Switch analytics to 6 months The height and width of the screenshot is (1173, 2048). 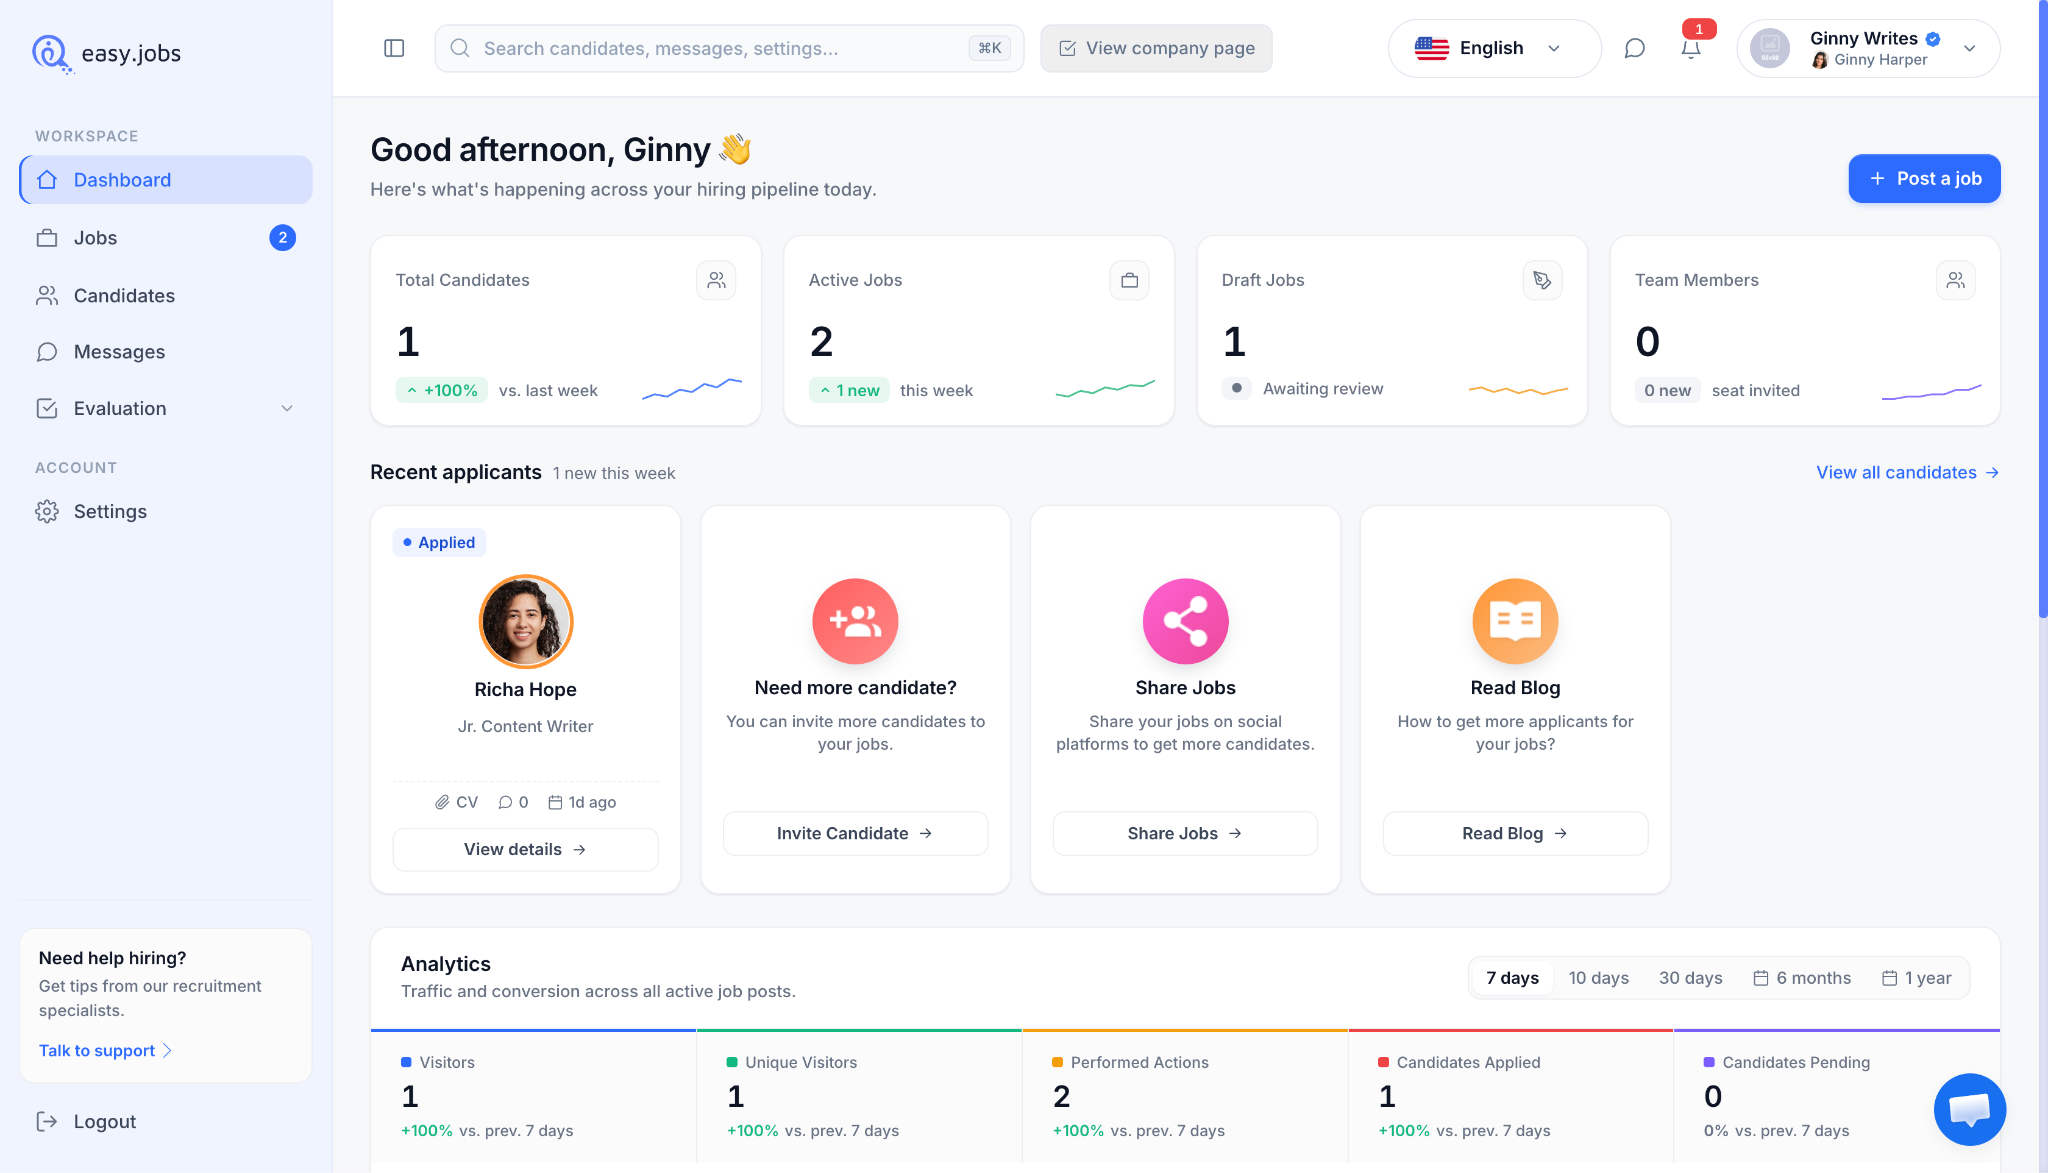tap(1802, 978)
